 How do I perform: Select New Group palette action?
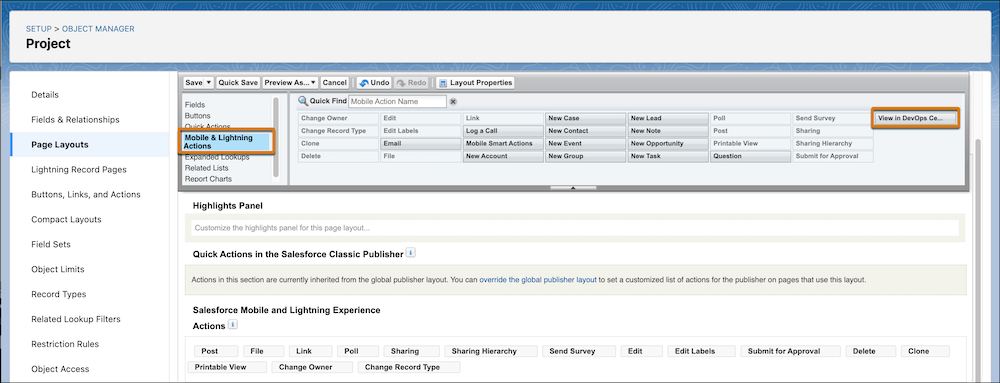pyautogui.click(x=585, y=156)
